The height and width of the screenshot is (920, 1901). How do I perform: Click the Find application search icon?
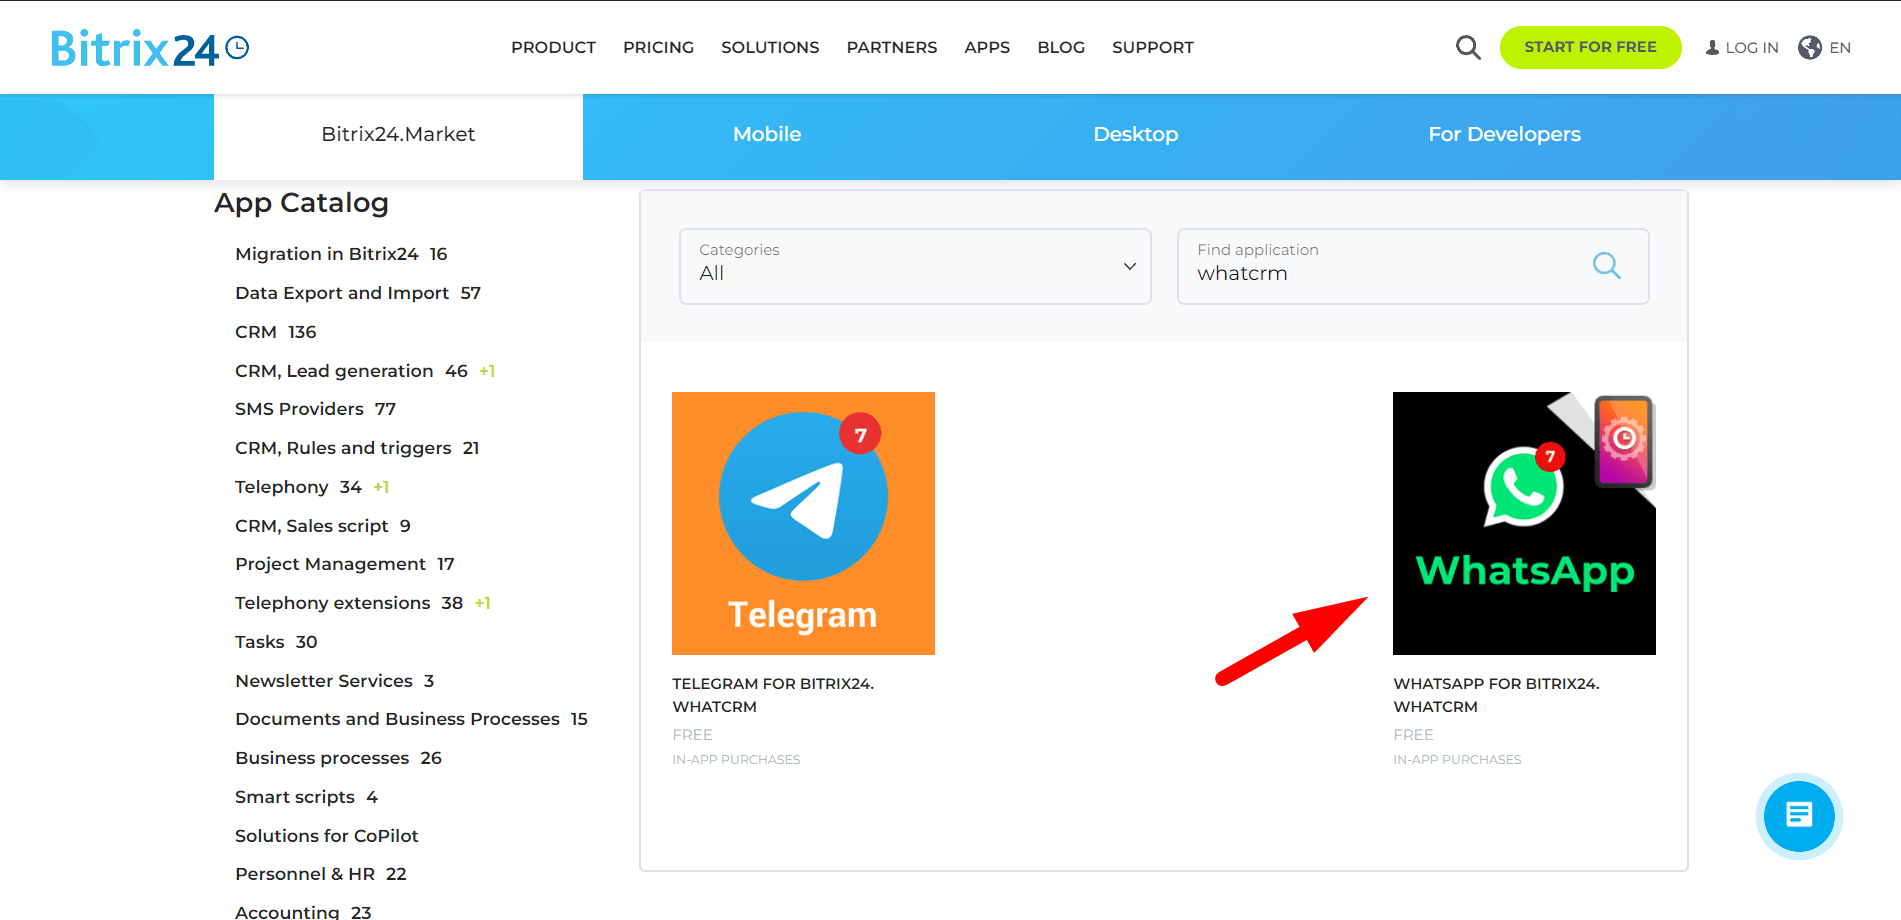point(1606,265)
